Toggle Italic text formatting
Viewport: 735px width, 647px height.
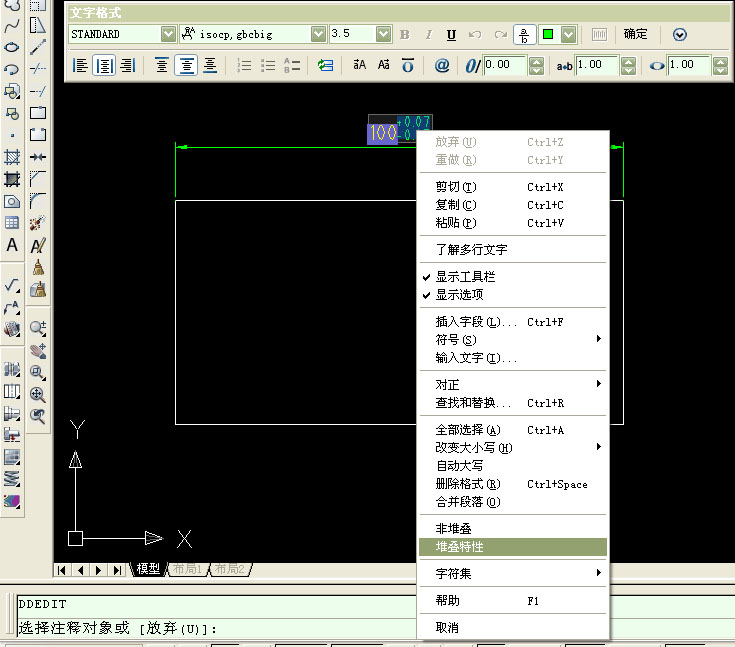click(428, 34)
